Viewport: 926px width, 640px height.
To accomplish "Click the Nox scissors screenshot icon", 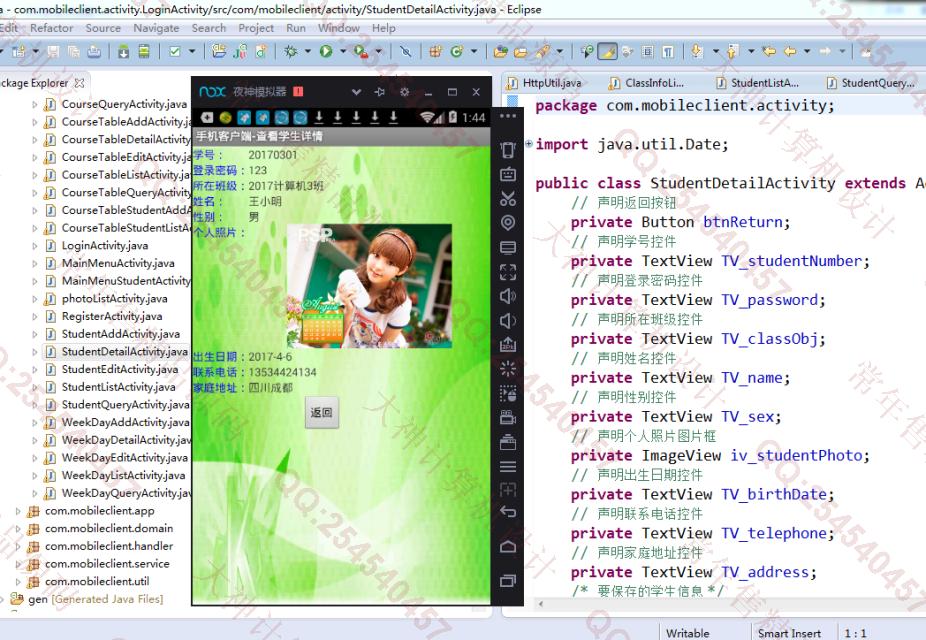I will [x=508, y=198].
